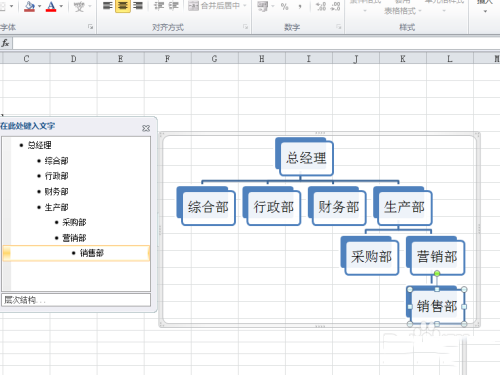Close the text pane with the X
500x375 pixels.
pyautogui.click(x=146, y=128)
